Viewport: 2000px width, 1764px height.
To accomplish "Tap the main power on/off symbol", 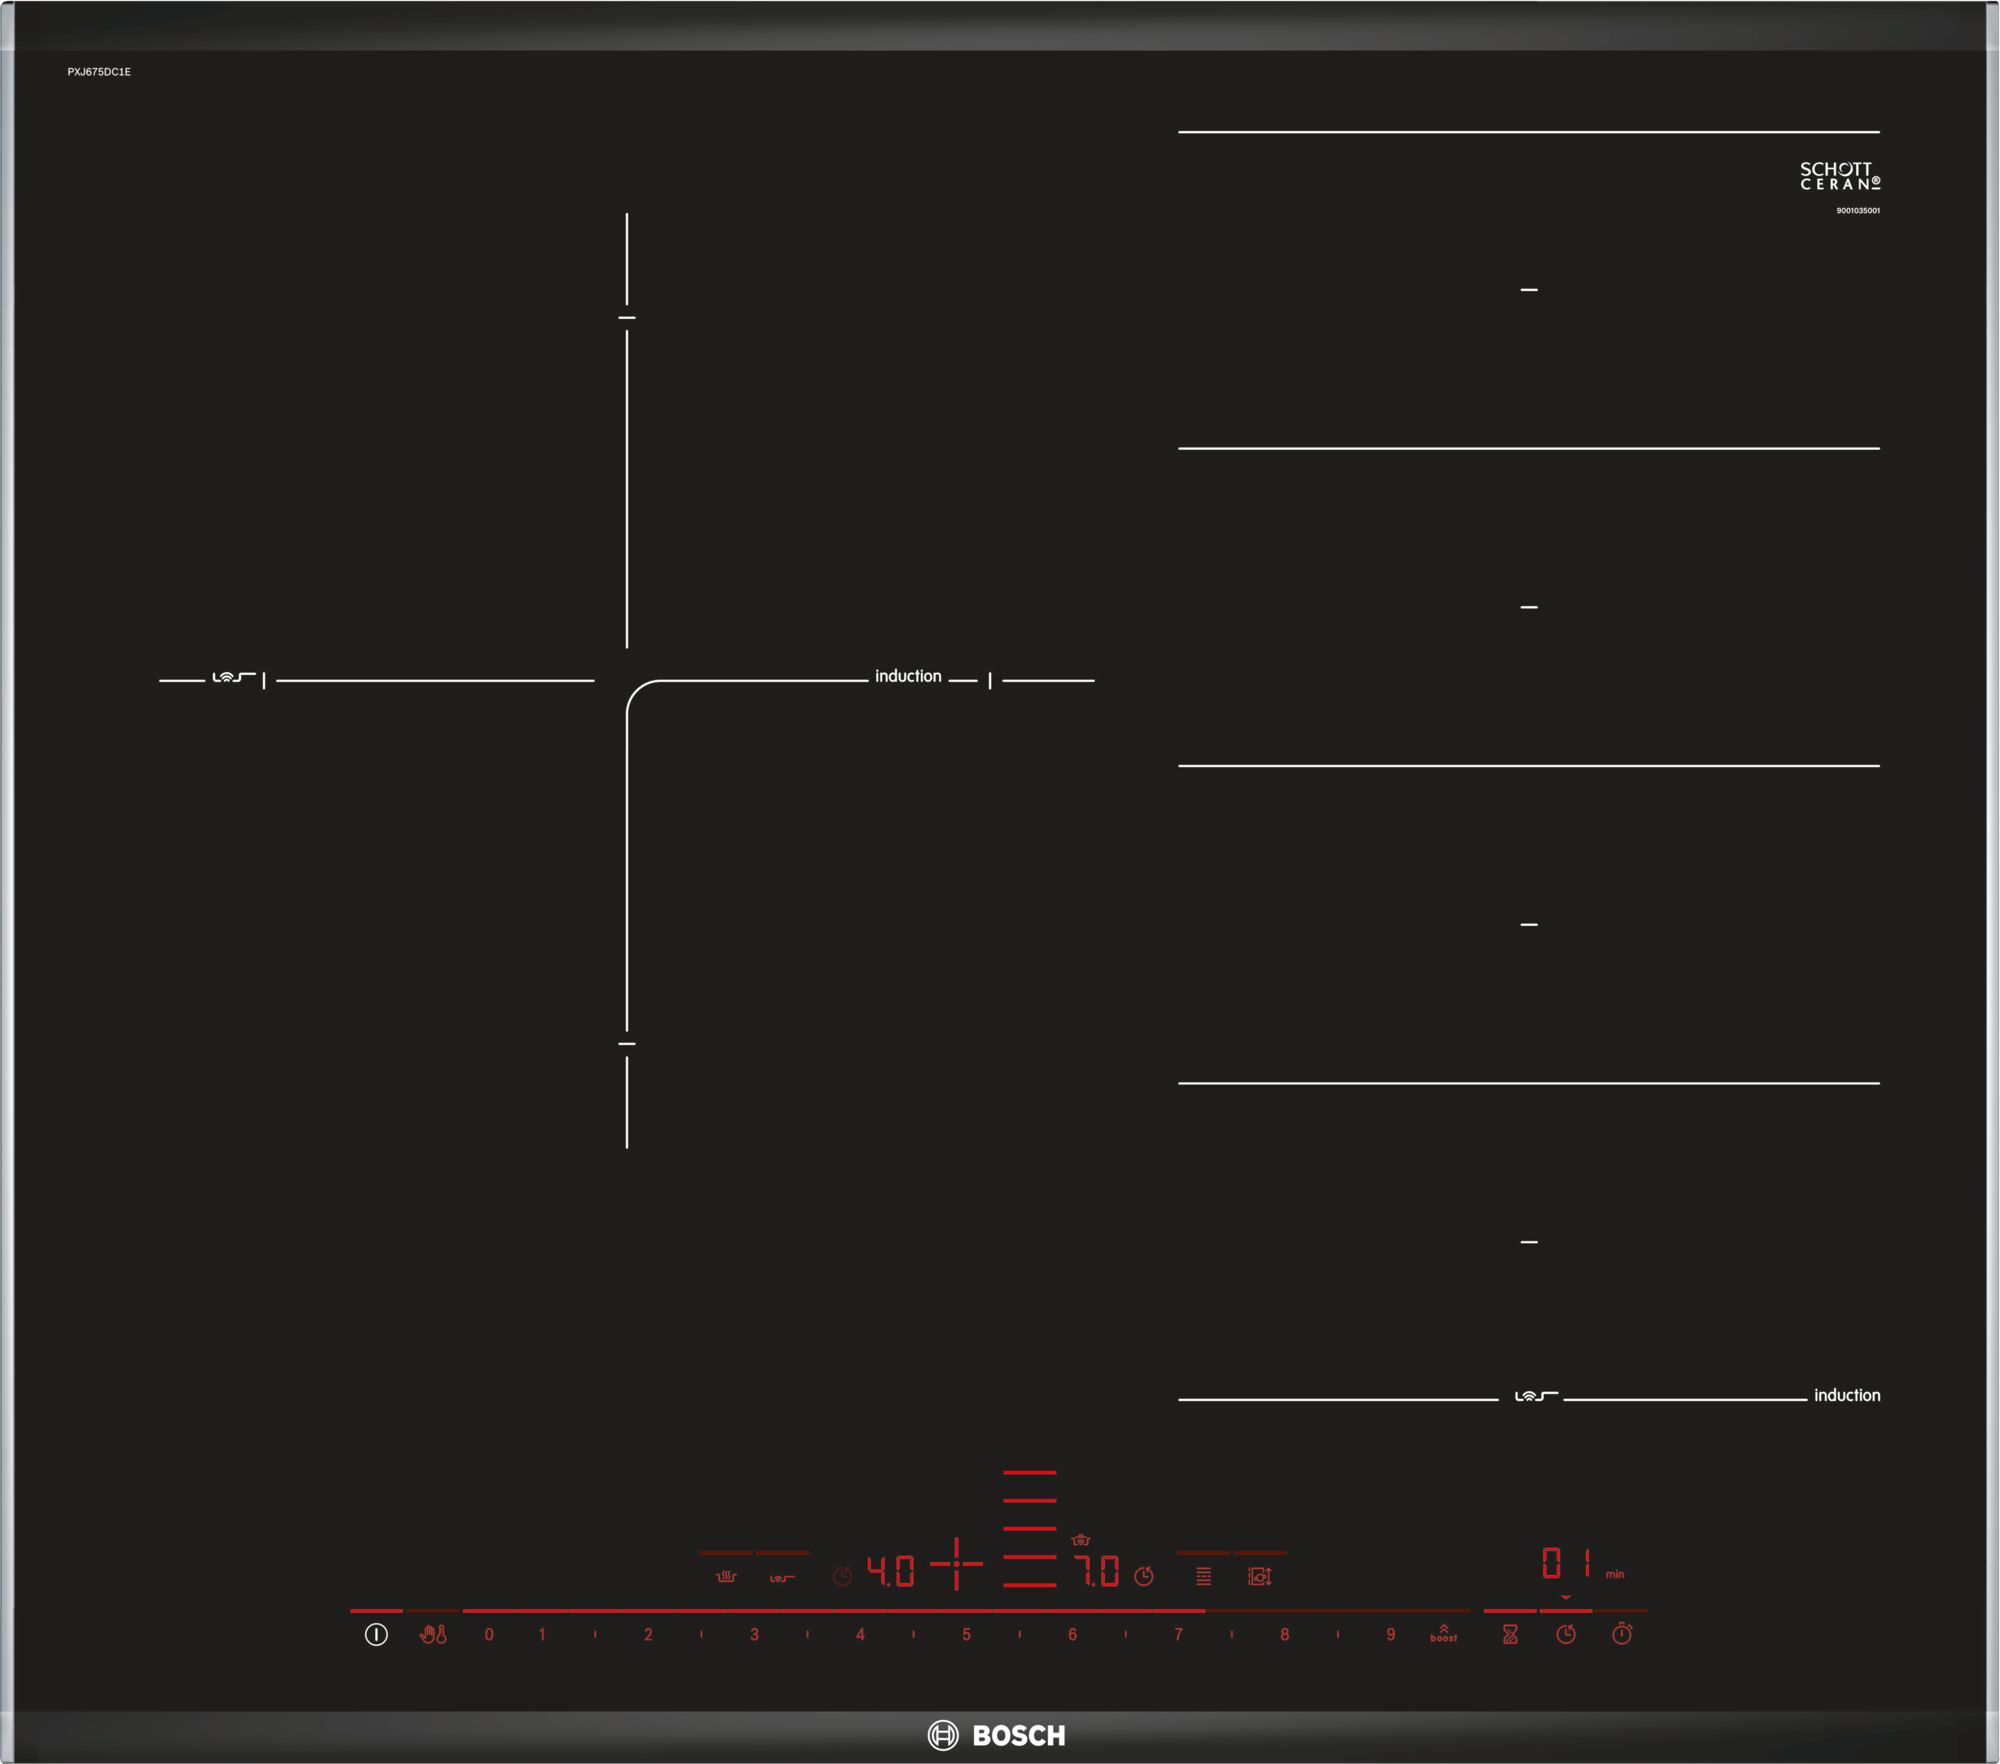I will (376, 1634).
